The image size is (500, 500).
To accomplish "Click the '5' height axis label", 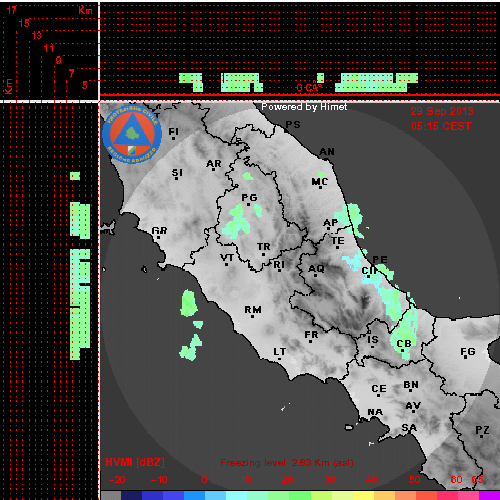I will point(85,85).
